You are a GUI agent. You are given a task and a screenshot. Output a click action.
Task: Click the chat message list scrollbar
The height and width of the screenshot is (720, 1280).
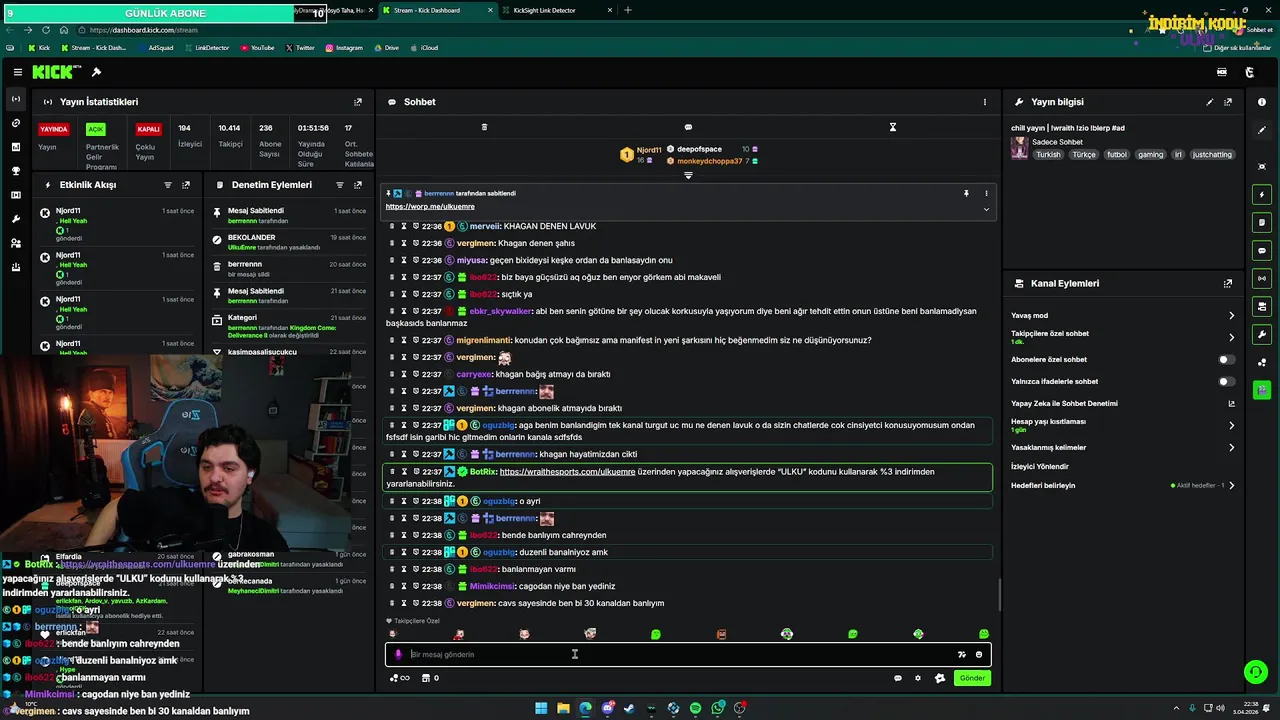click(999, 596)
